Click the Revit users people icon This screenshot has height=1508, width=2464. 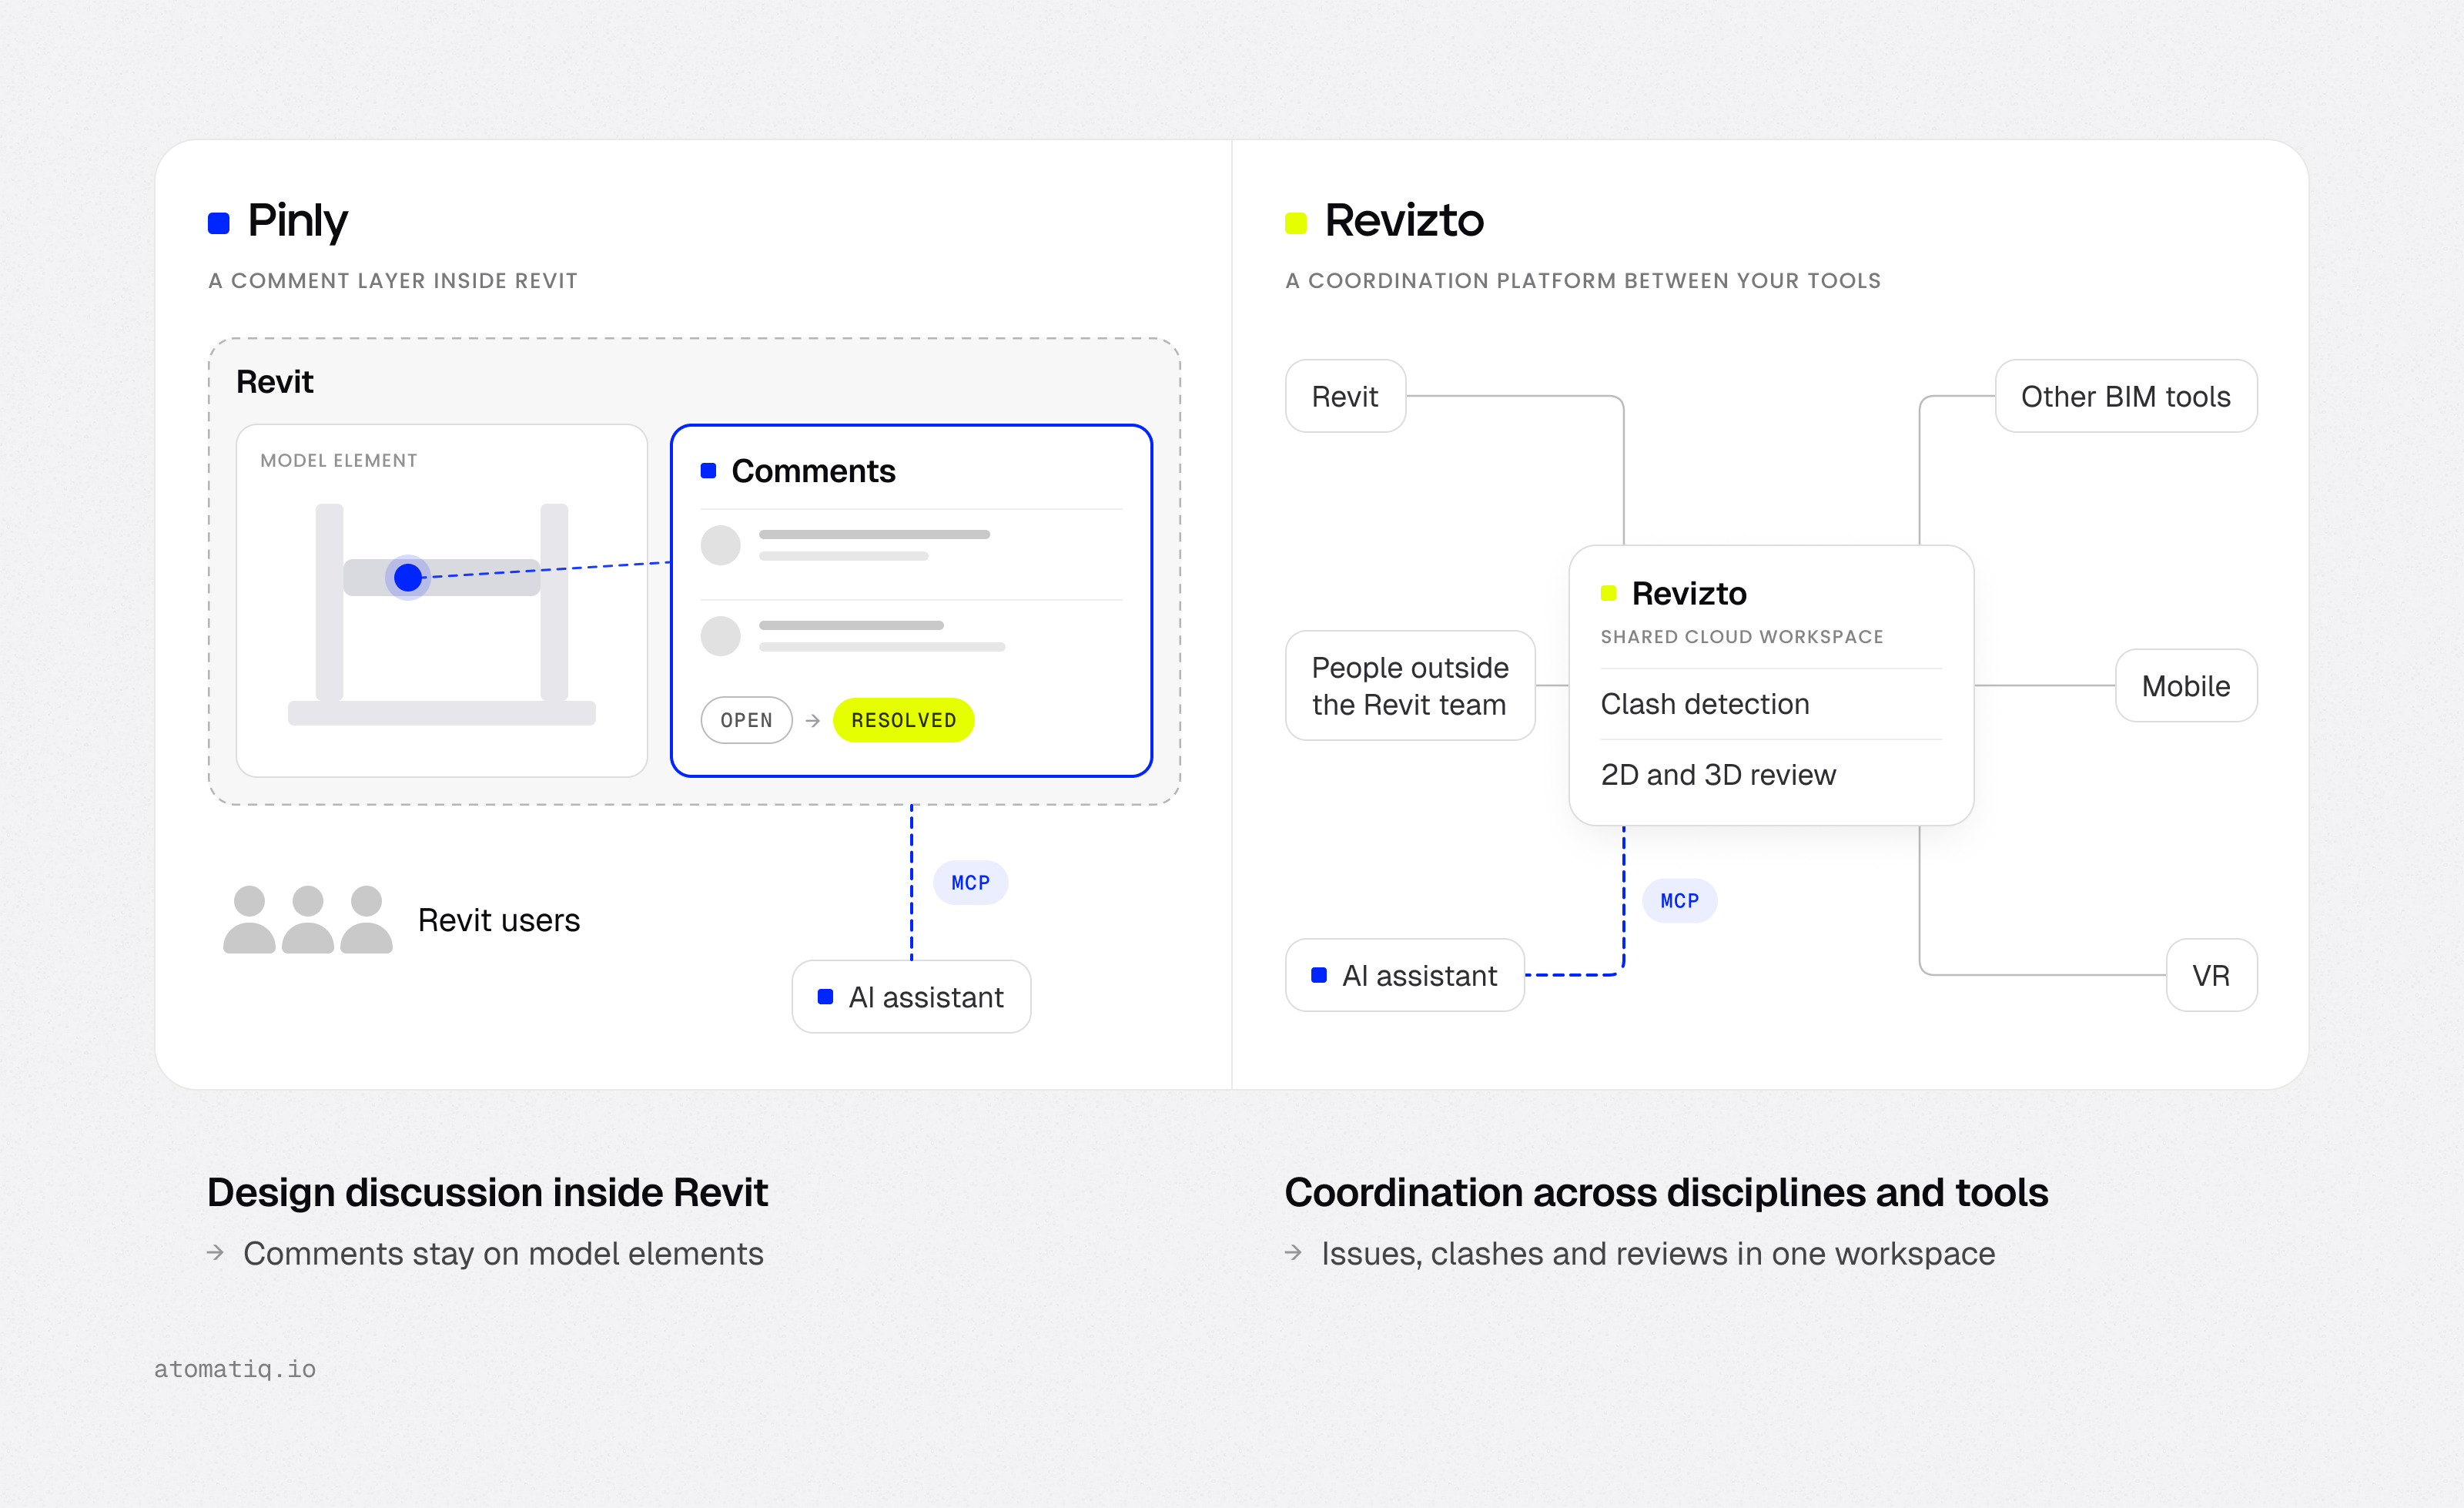[x=308, y=919]
